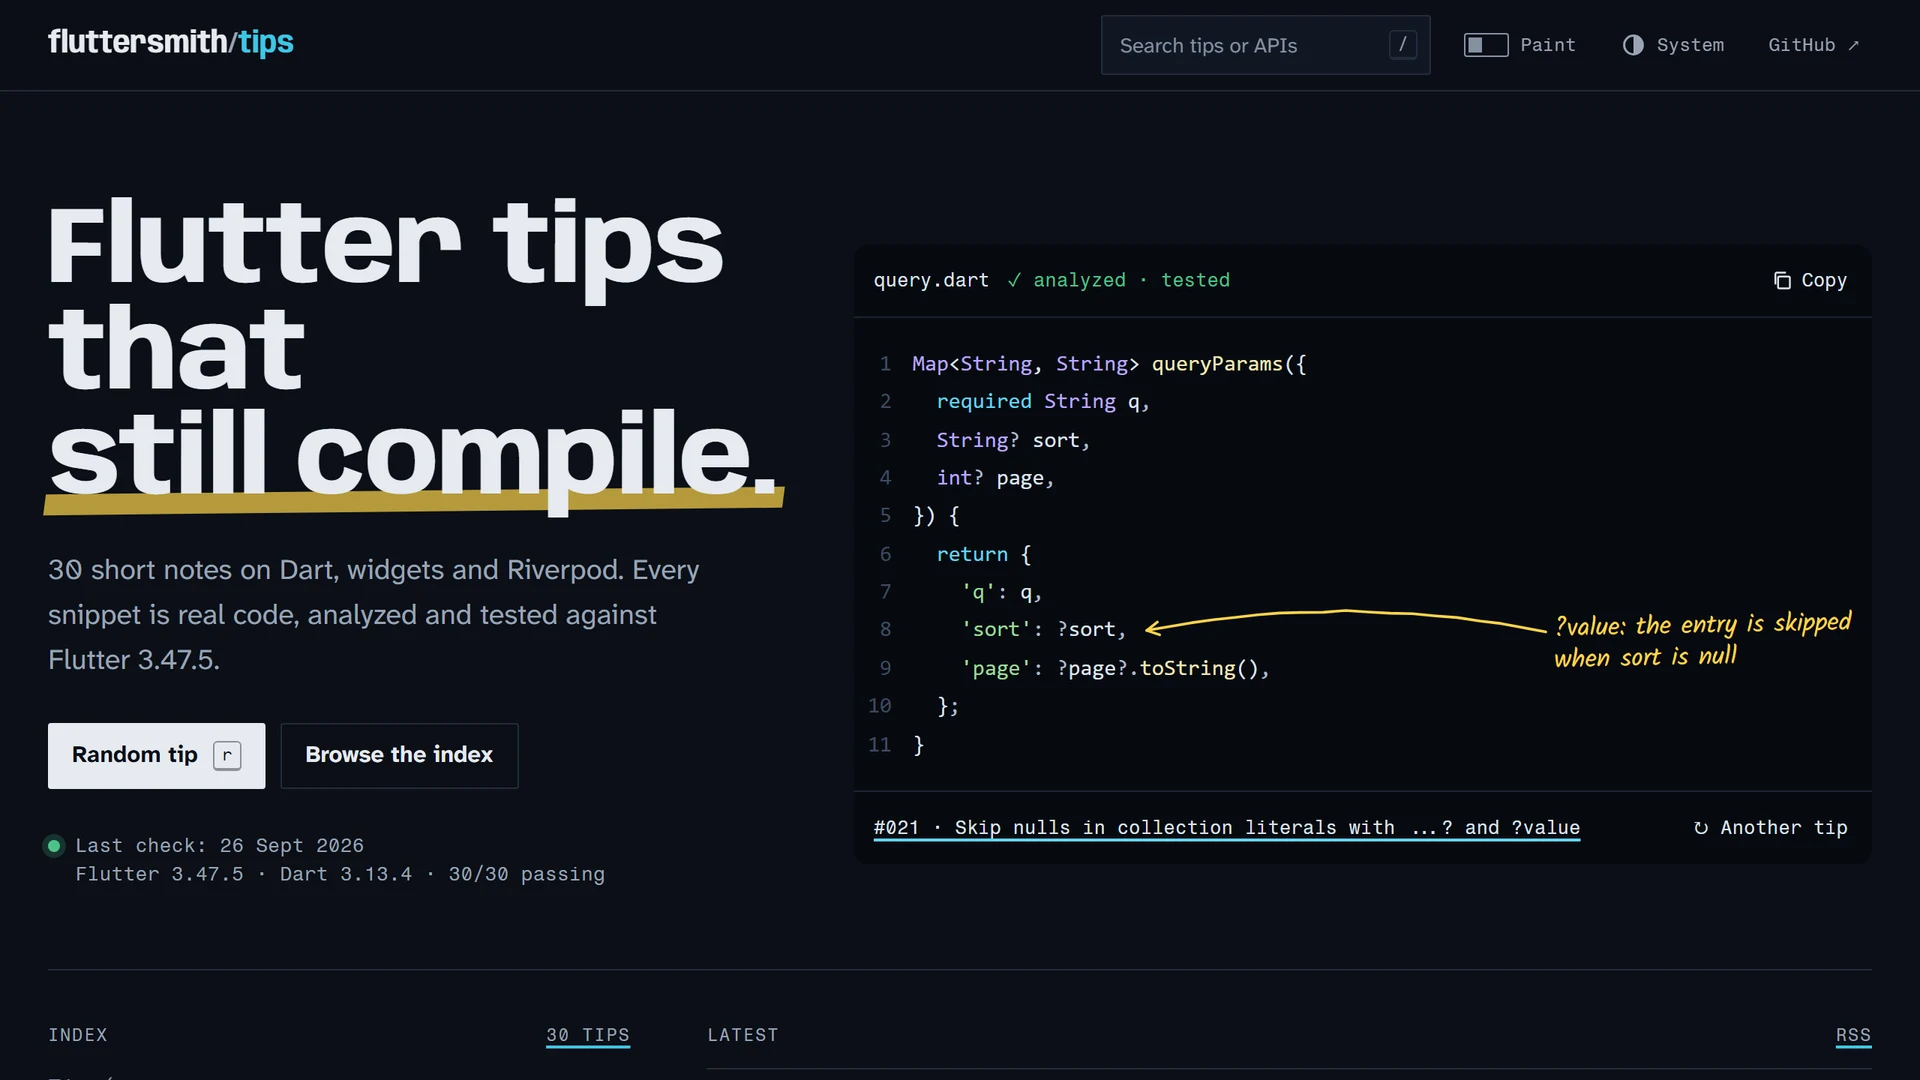This screenshot has width=1920, height=1080.
Task: Switch the System theme mode
Action: pos(1673,45)
